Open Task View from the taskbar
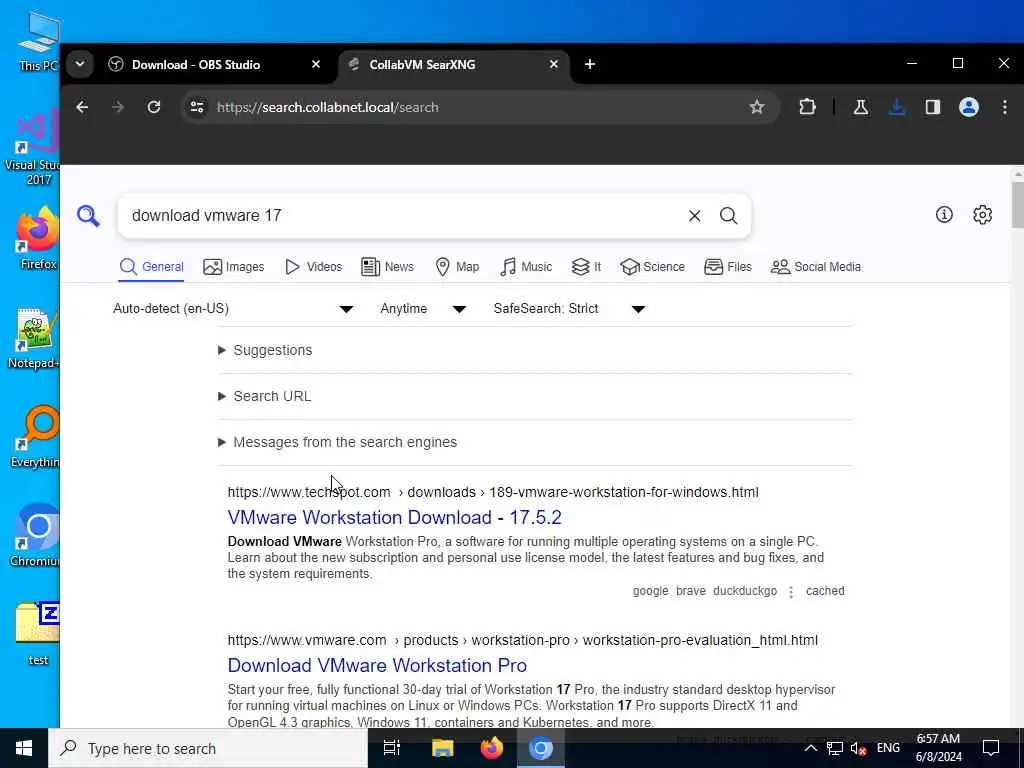1024x768 pixels. coord(392,748)
